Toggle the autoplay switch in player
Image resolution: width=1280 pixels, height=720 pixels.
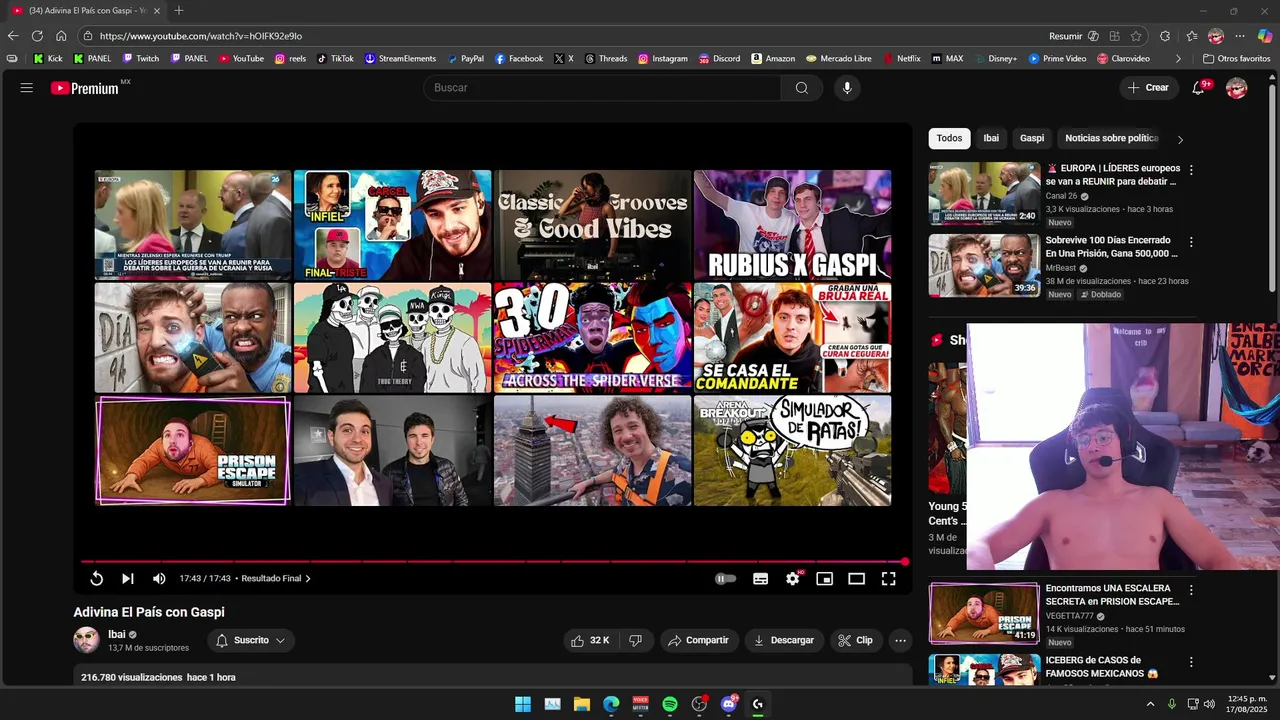[726, 579]
